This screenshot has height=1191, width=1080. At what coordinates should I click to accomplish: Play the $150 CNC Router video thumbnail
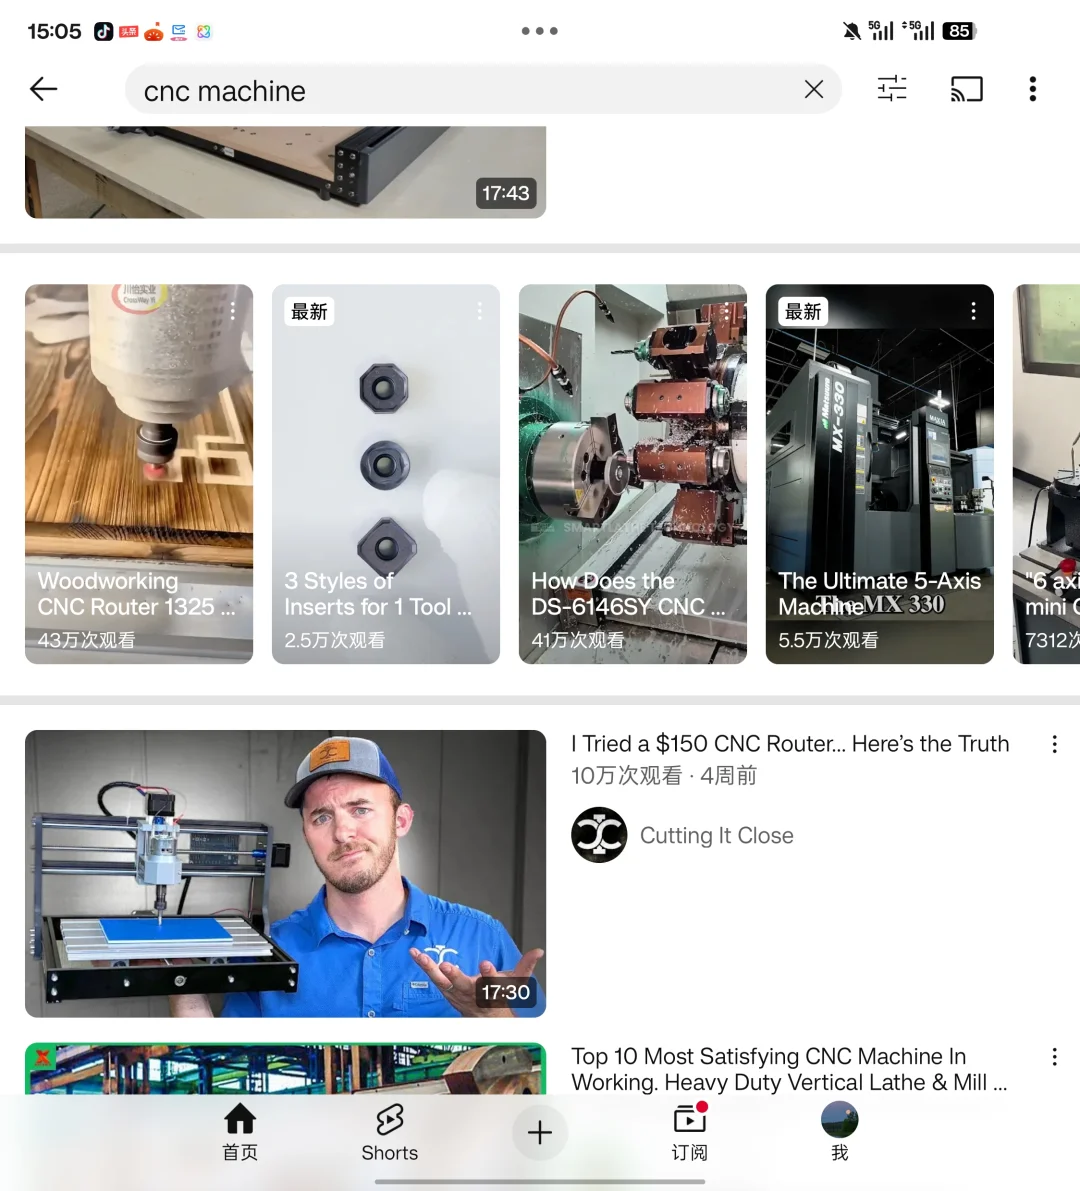click(286, 874)
